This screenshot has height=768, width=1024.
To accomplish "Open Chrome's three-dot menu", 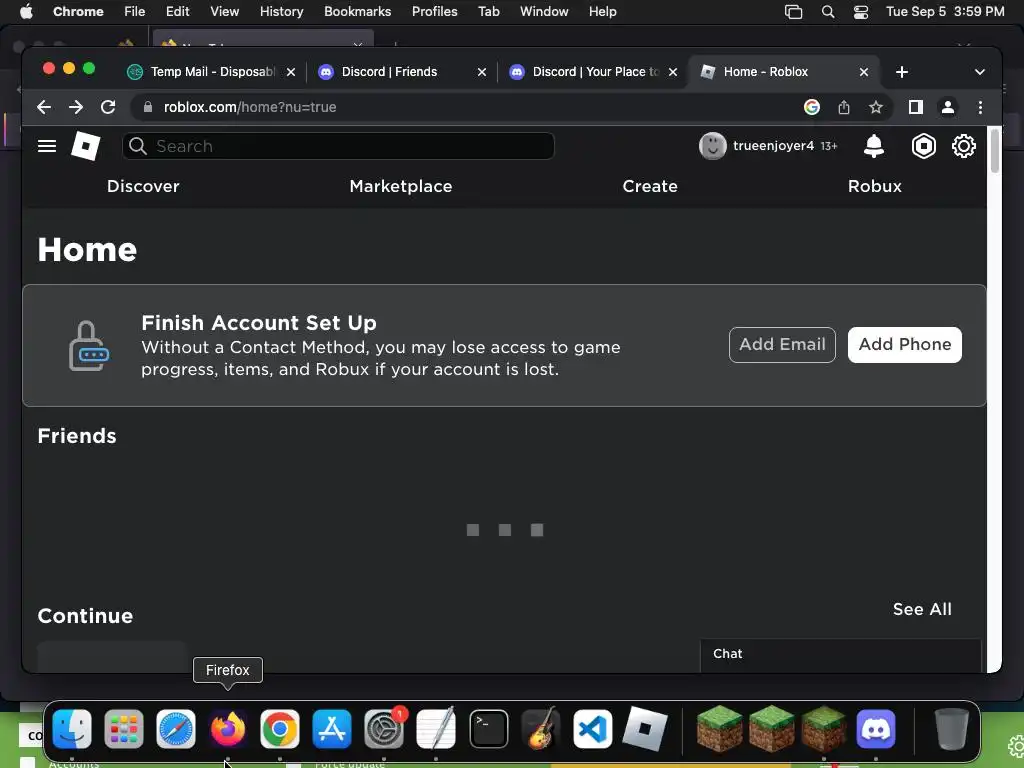I will coord(980,107).
